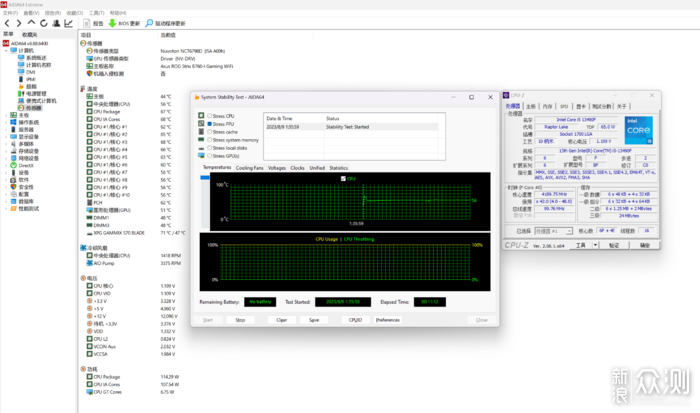Click the up-level arrow toolbar icon
The image size is (700, 413).
coord(31,22)
